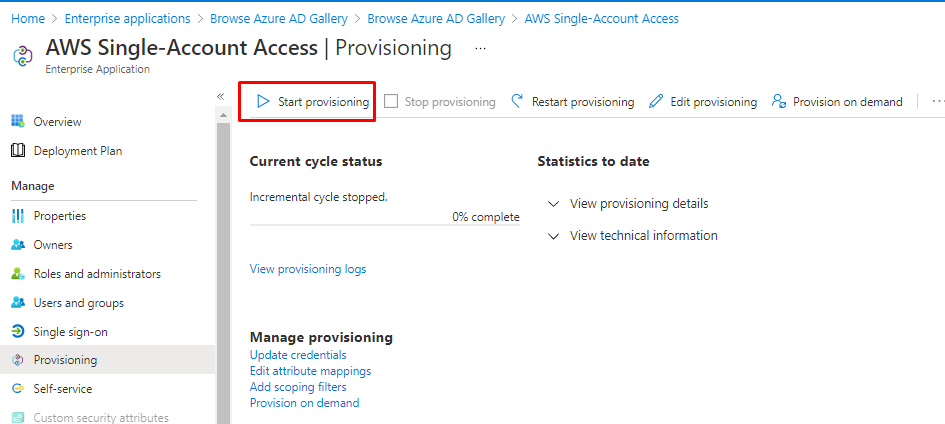Open the toolbar overflow ellipsis menu
This screenshot has height=424, width=945.
[x=937, y=102]
